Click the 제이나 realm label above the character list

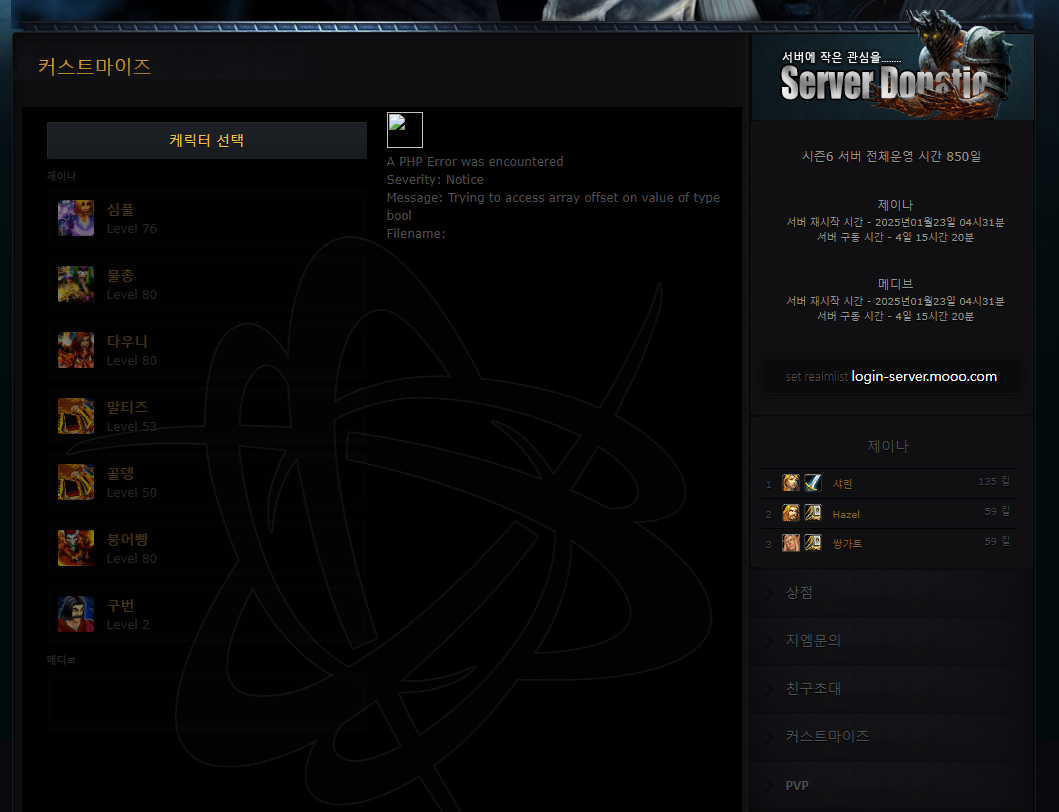[61, 176]
